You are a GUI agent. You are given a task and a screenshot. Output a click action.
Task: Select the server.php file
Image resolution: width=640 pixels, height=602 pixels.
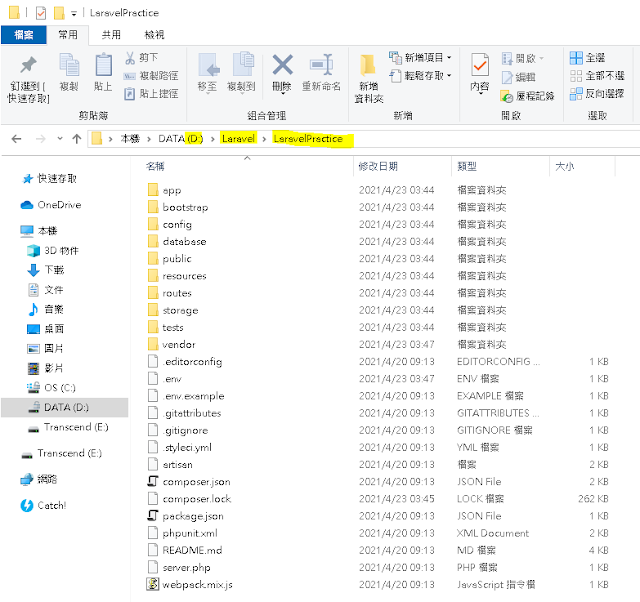click(x=179, y=567)
